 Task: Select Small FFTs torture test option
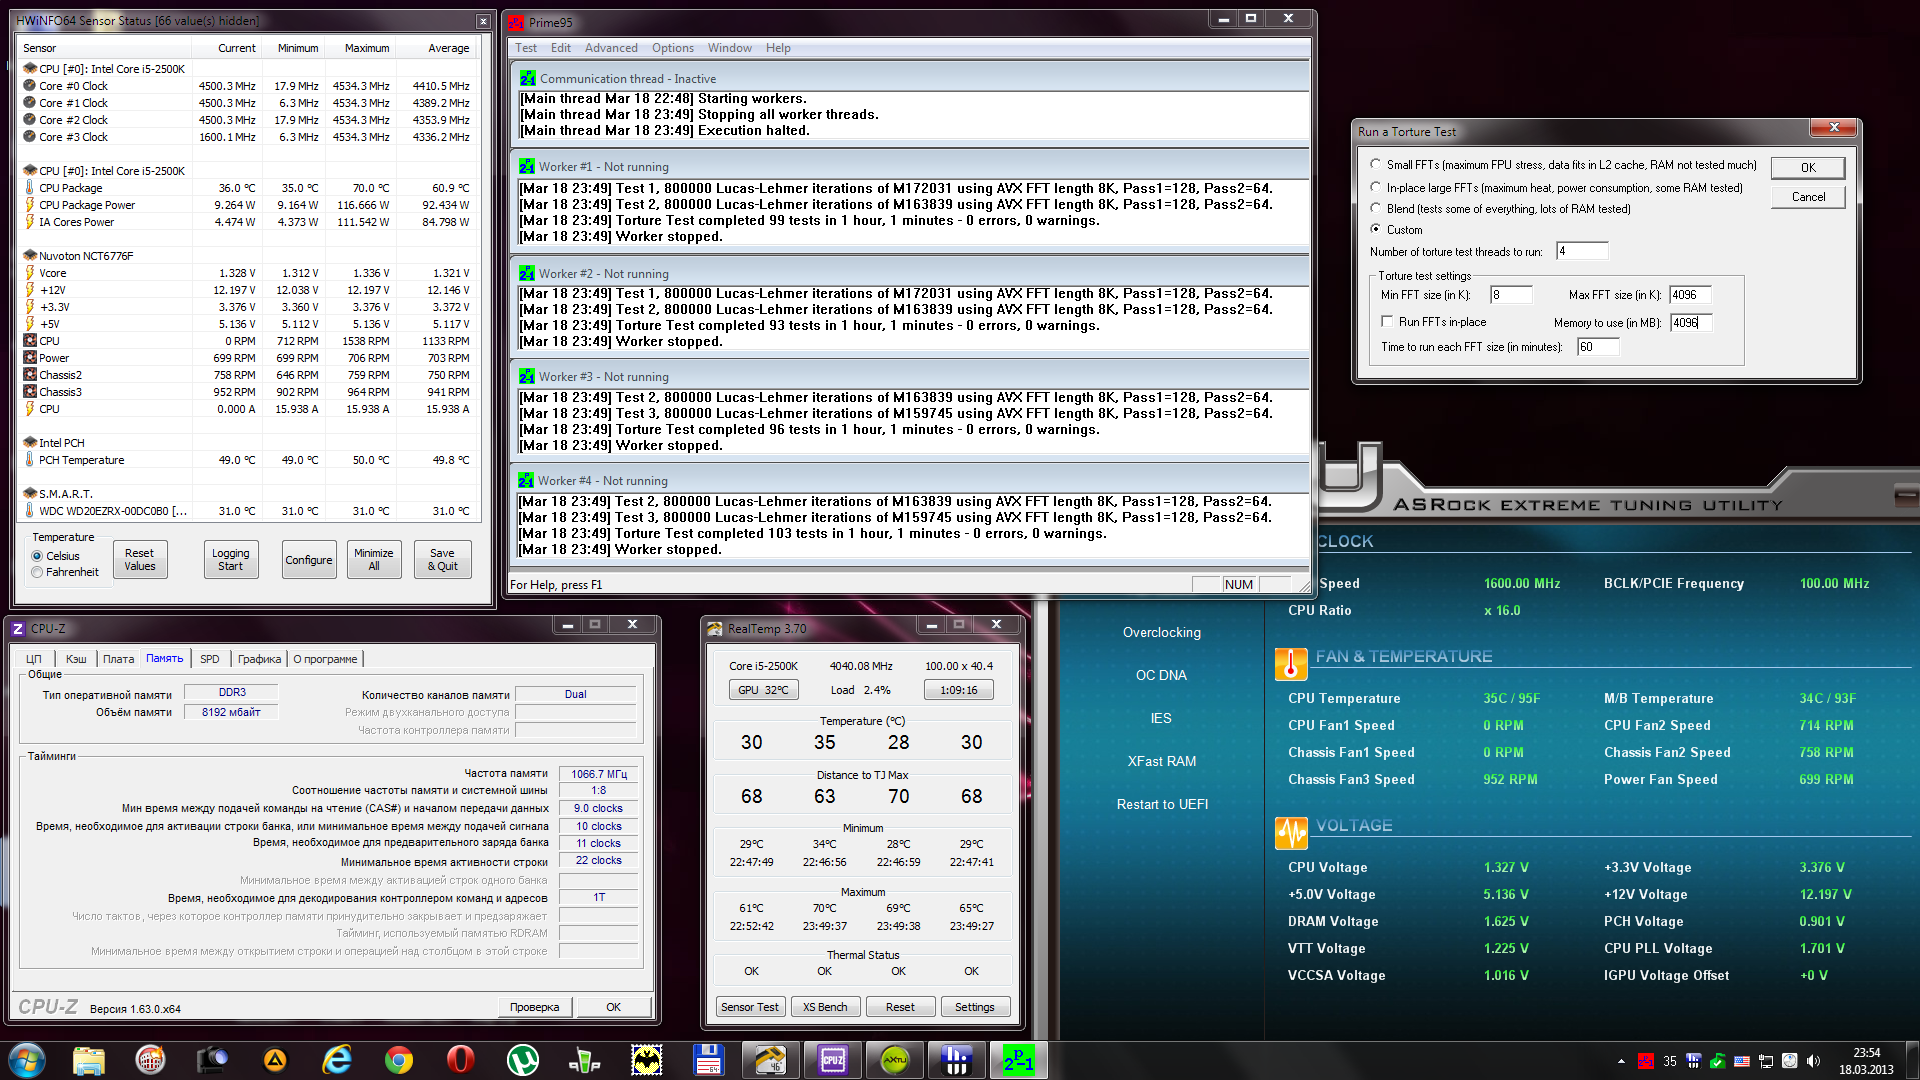1376,165
